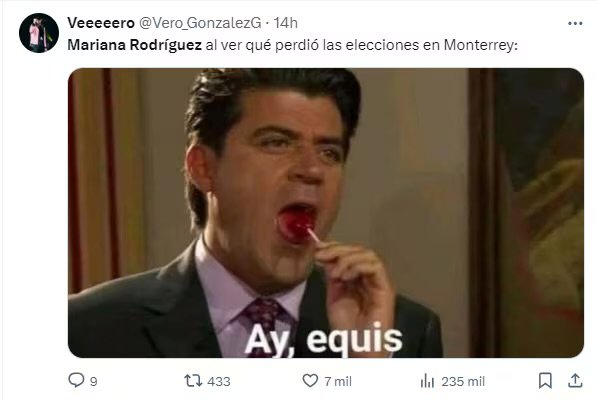This screenshot has width=597, height=401.
Task: Click the reply speech bubble icon
Action: coord(76,380)
